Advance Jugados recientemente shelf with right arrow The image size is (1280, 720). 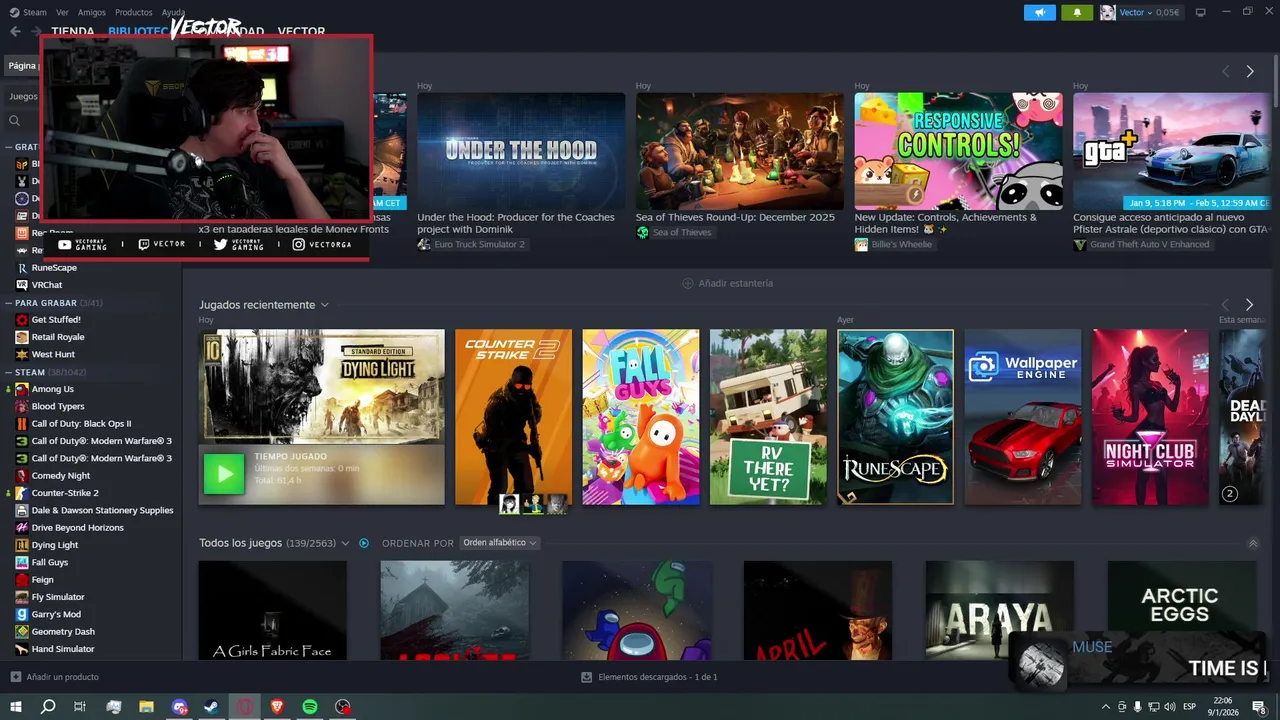coord(1249,304)
